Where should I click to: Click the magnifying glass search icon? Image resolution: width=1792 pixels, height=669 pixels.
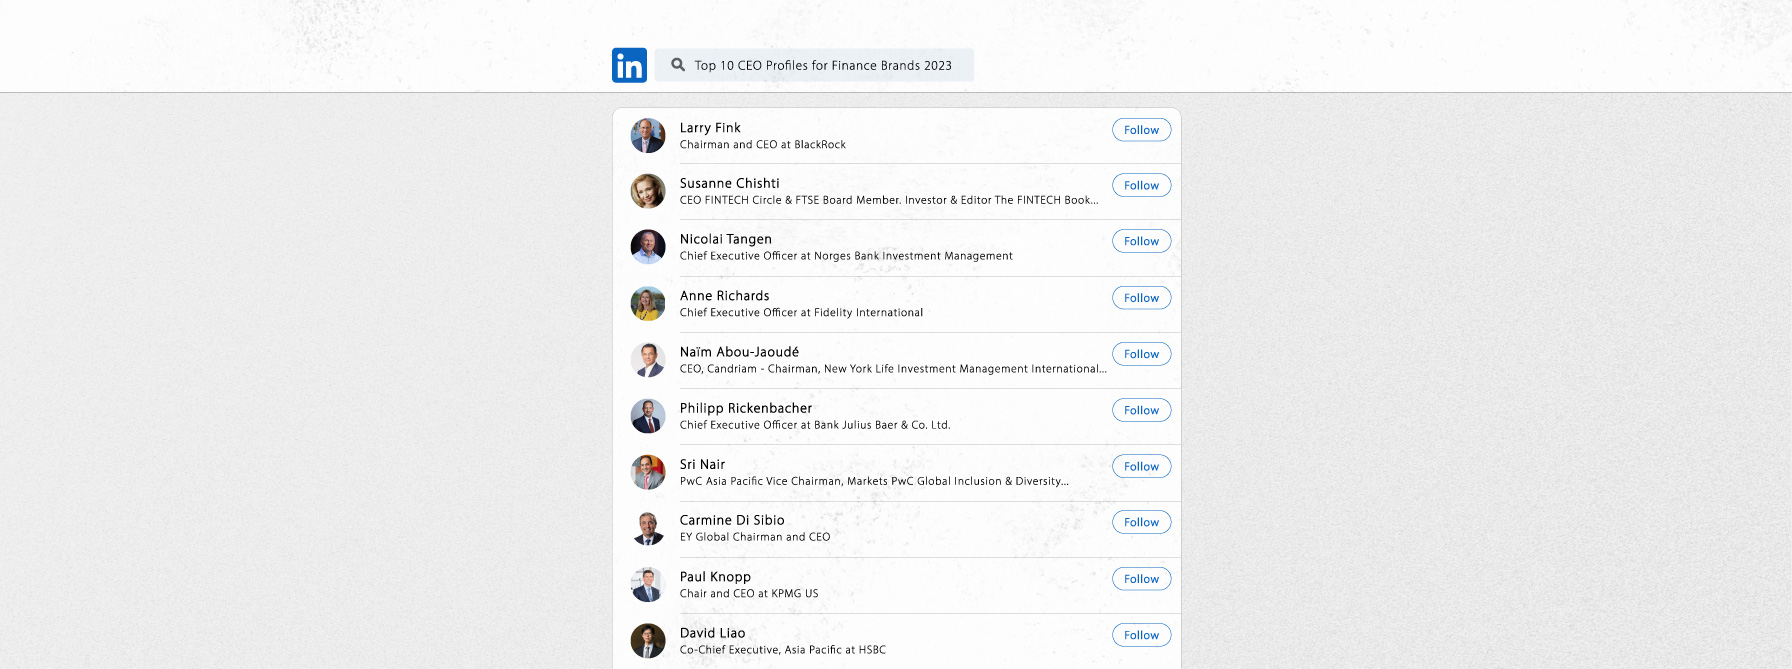[x=678, y=65]
